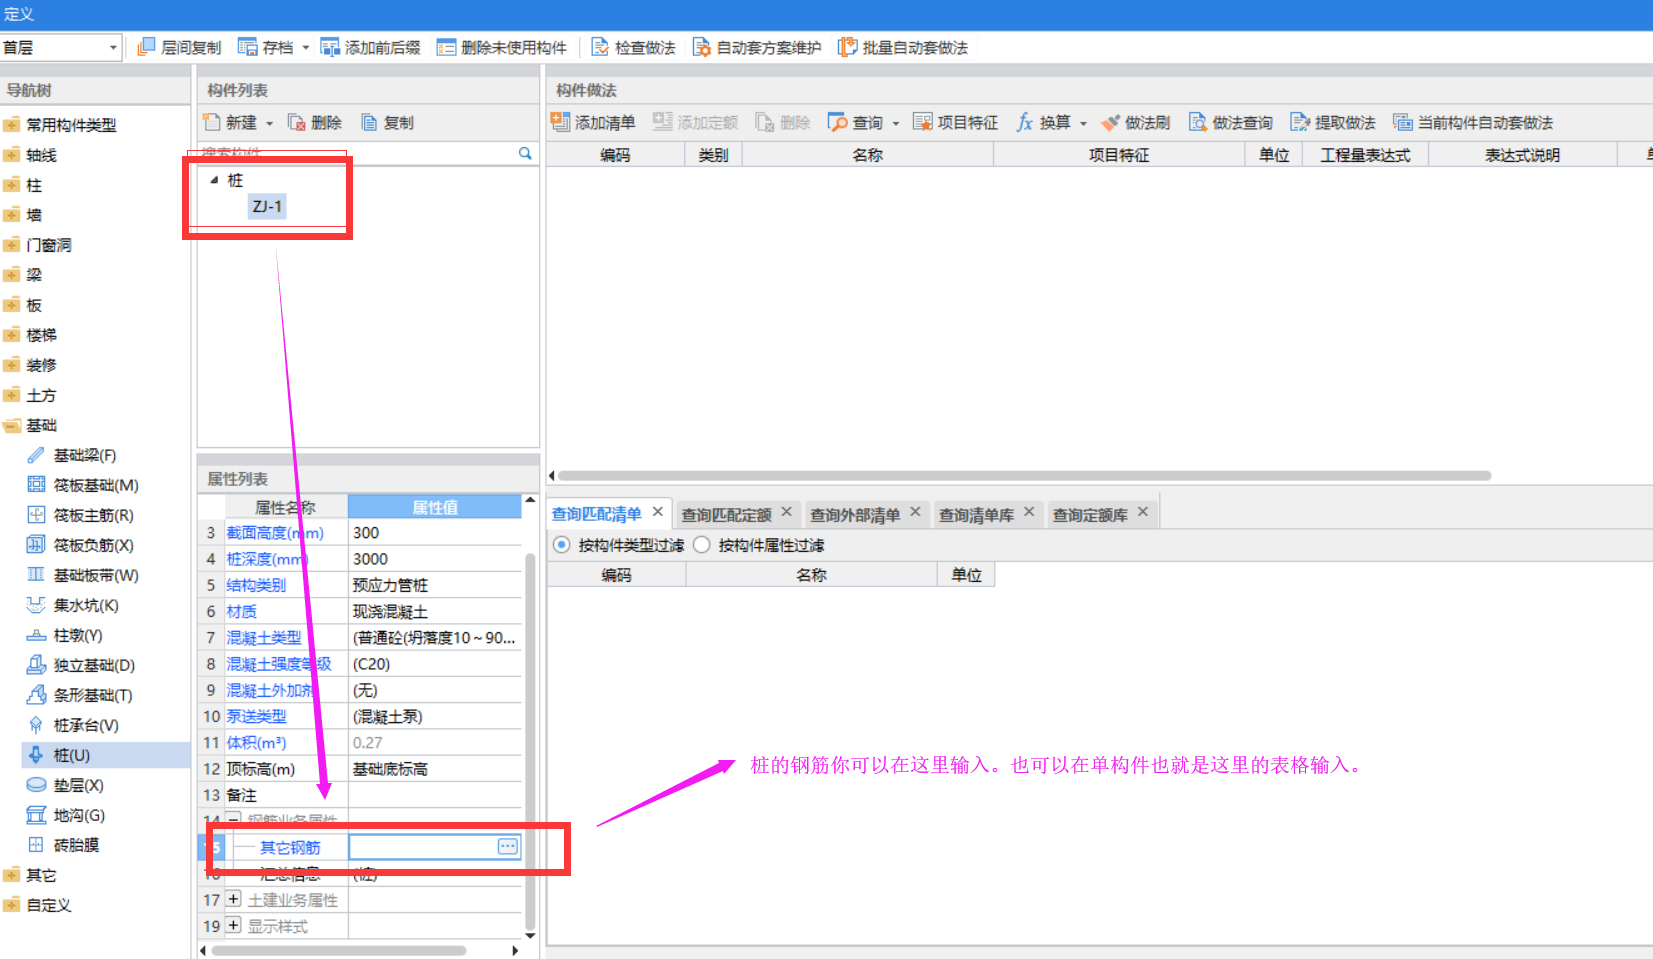Click 结构类别 property link
1653x959 pixels.
256,585
